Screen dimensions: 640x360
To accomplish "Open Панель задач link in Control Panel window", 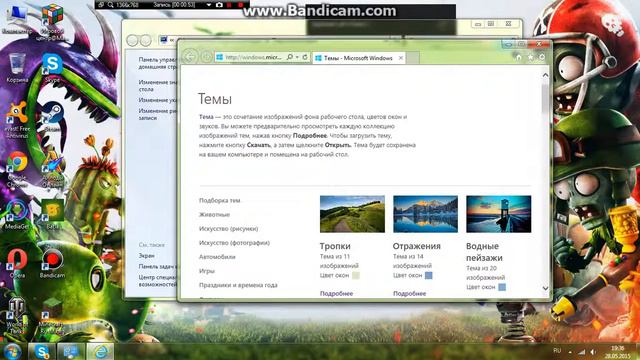I will (x=158, y=267).
